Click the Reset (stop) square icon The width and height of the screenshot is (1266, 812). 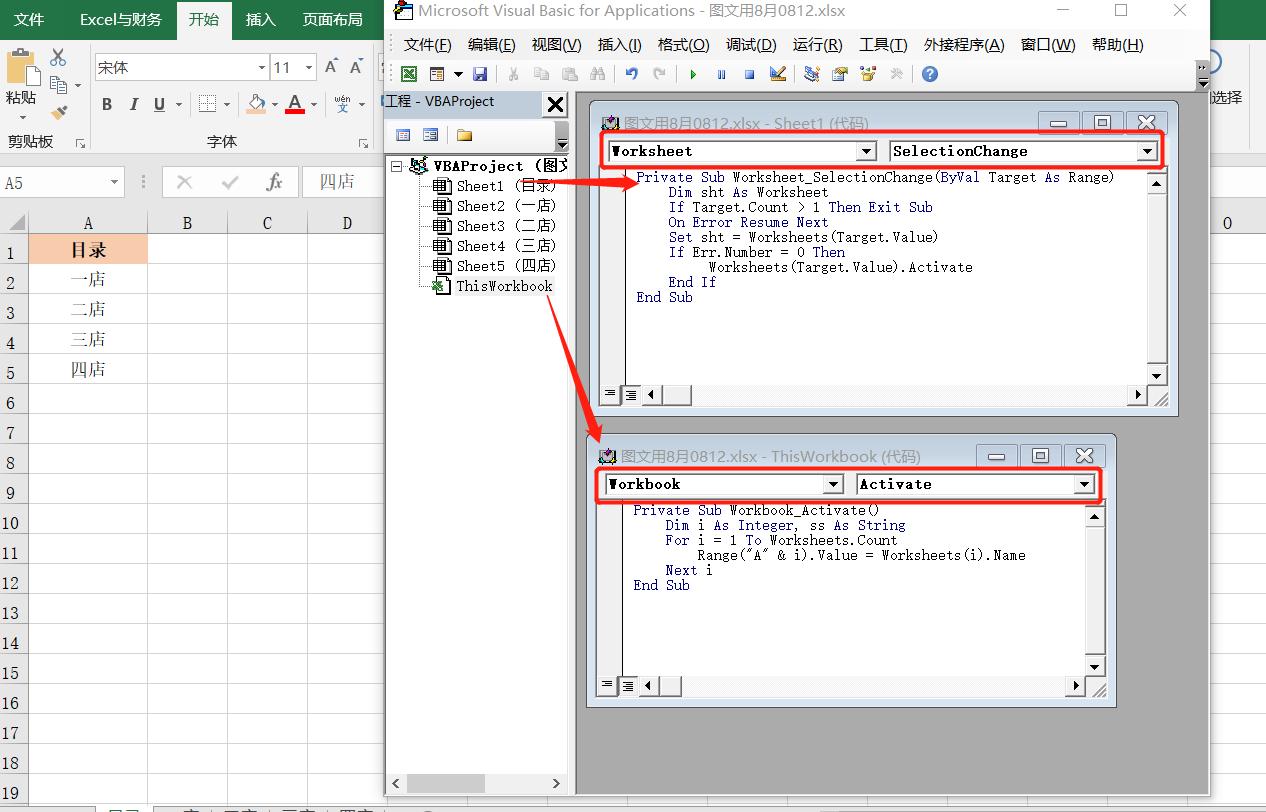(749, 74)
